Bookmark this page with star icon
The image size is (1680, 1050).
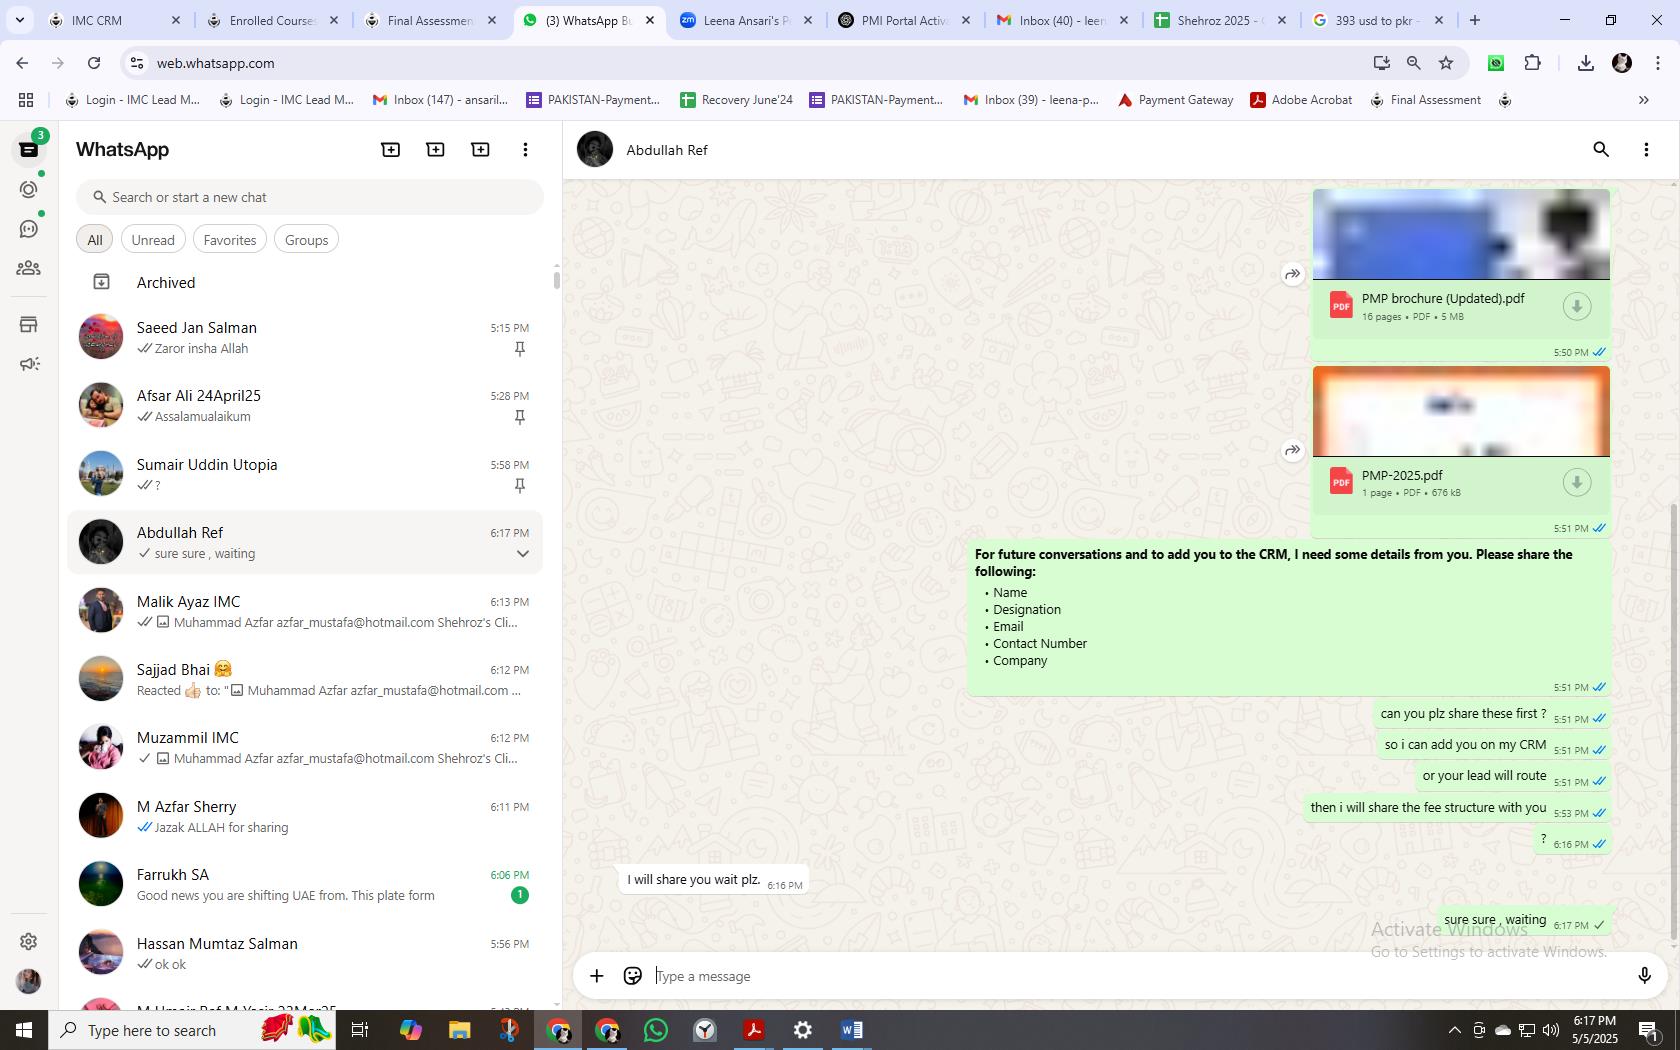(x=1446, y=63)
